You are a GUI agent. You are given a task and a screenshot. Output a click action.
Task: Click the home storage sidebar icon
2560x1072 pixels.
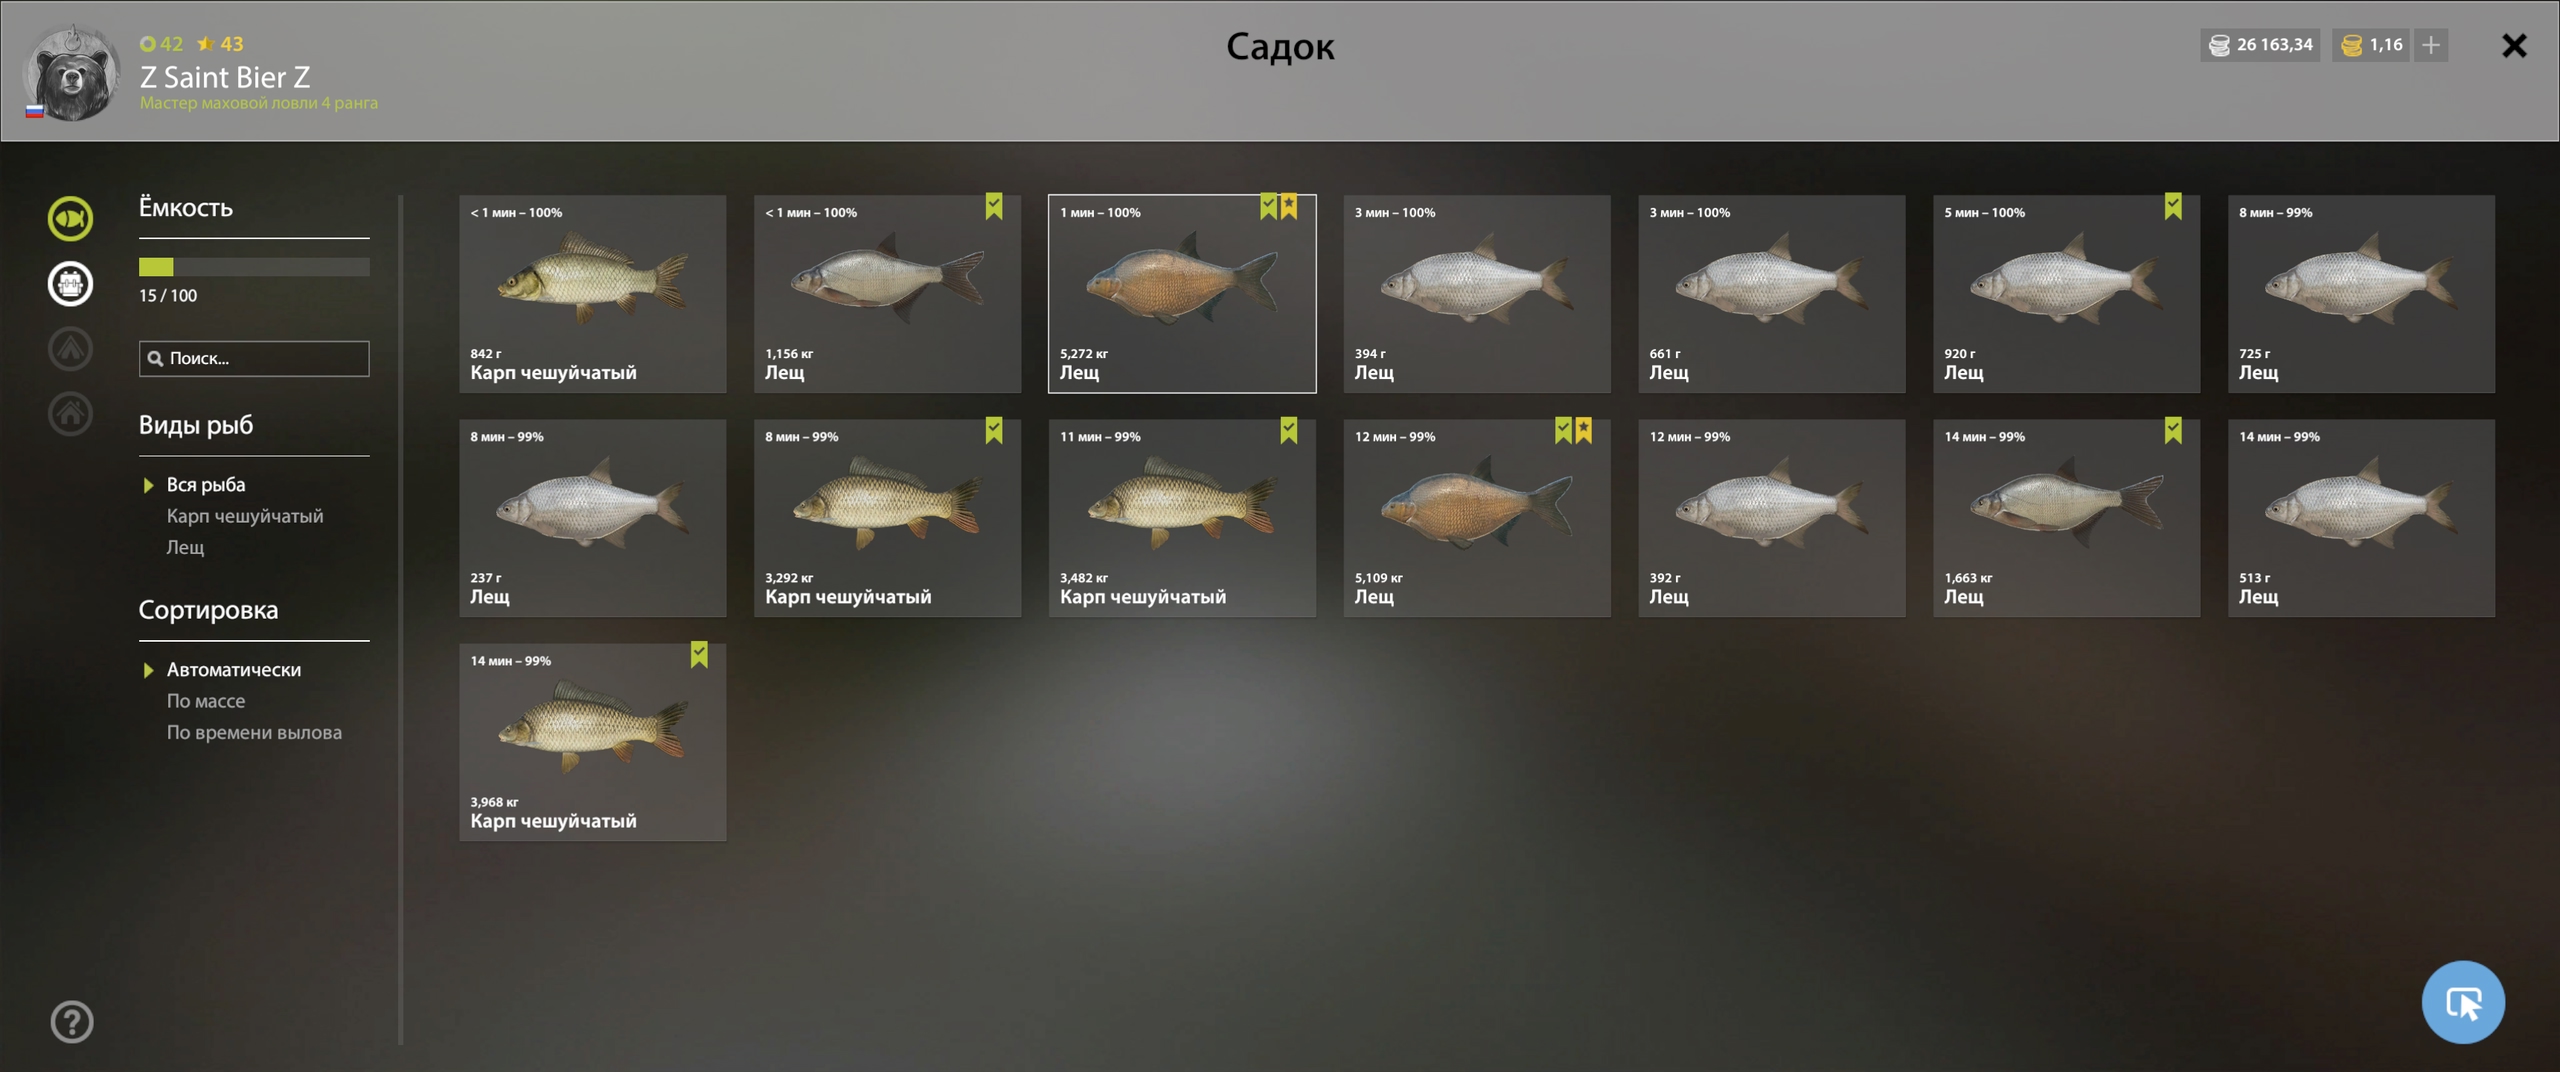point(70,414)
